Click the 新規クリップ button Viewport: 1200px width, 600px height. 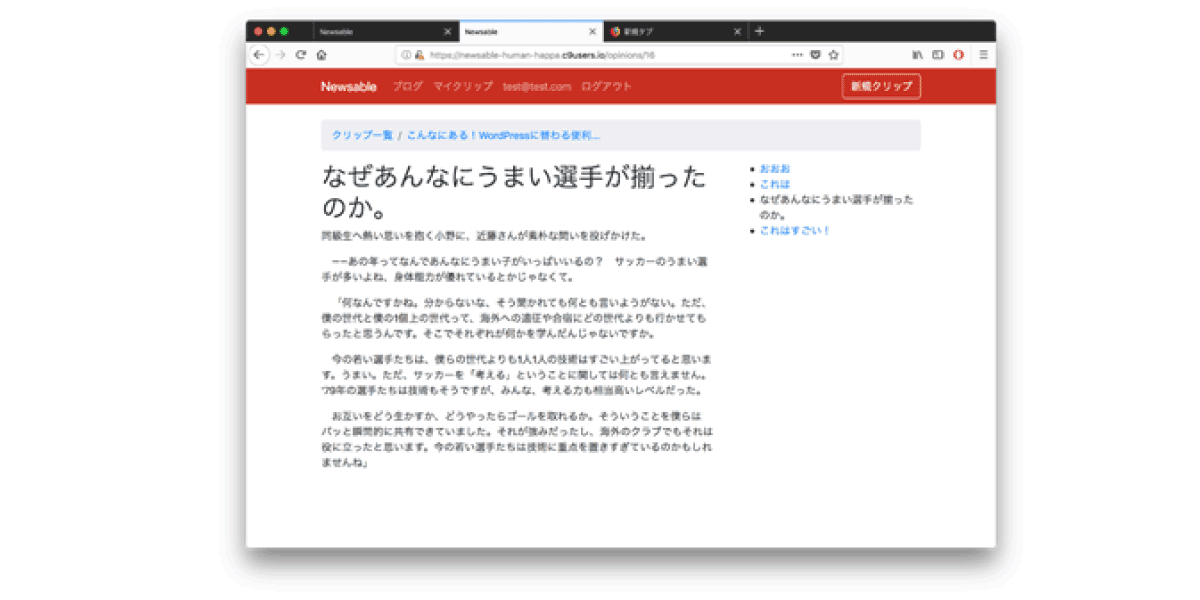tap(881, 87)
